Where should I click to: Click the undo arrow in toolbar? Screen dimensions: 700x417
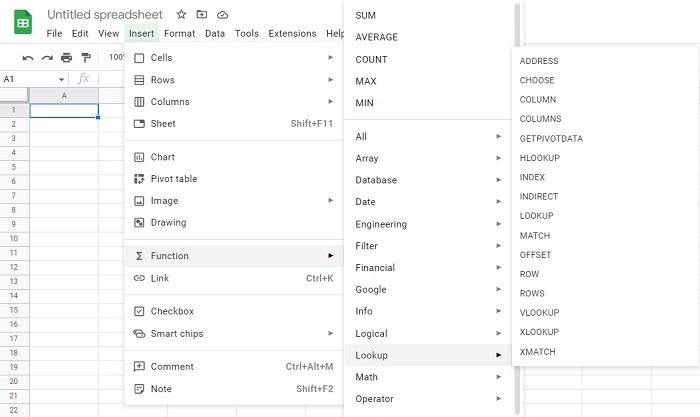point(28,58)
